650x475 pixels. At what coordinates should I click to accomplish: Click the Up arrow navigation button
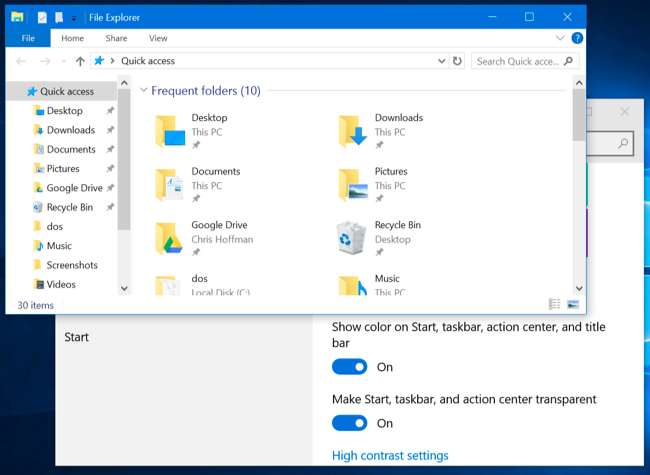tap(80, 61)
